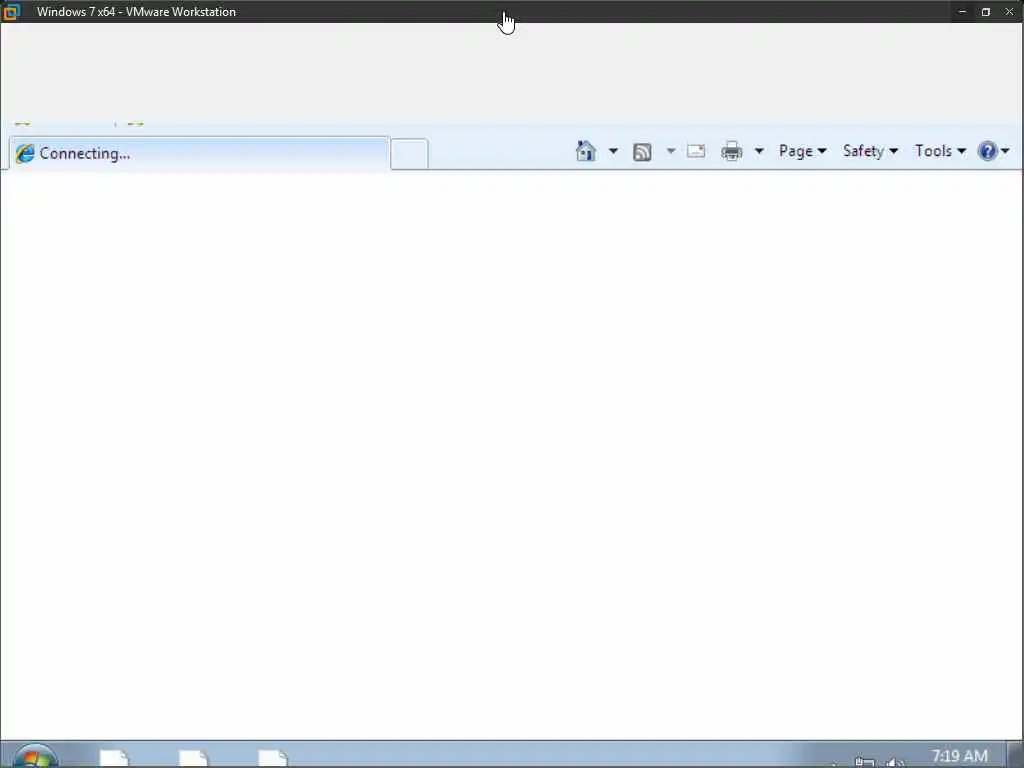
Task: Open the Page menu
Action: coord(803,152)
